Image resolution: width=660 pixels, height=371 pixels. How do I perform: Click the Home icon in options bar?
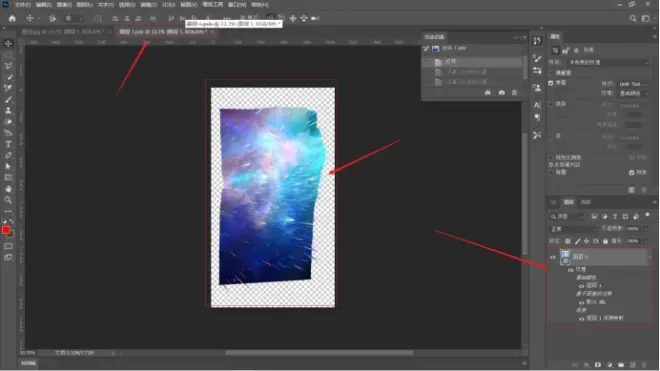click(12, 19)
